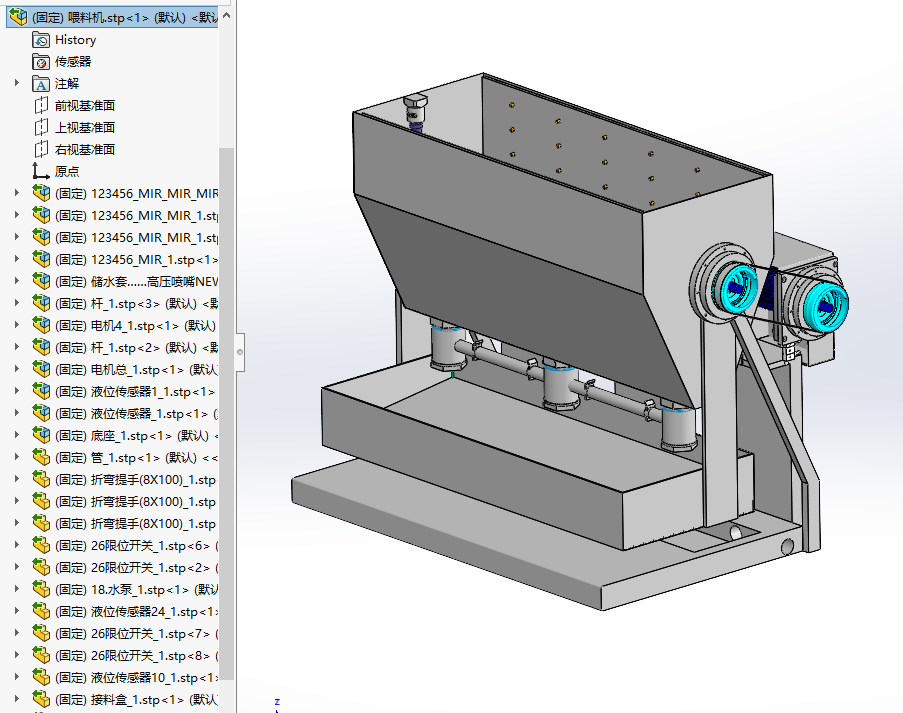The height and width of the screenshot is (713, 903).
Task: Expand the 123456_MIR_MIR_MIR component
Action: click(17, 193)
